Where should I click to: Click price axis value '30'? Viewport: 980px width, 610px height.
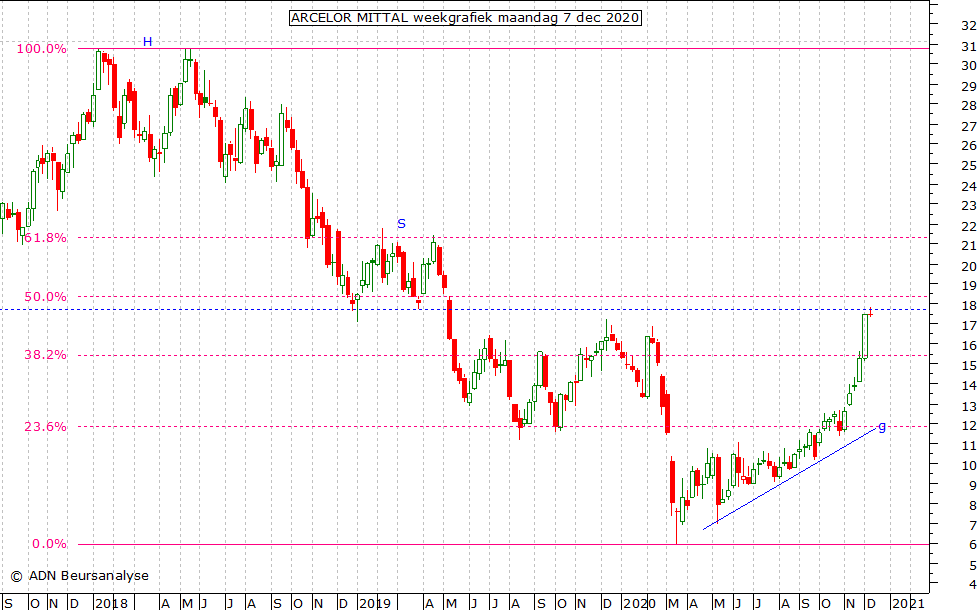coord(969,66)
